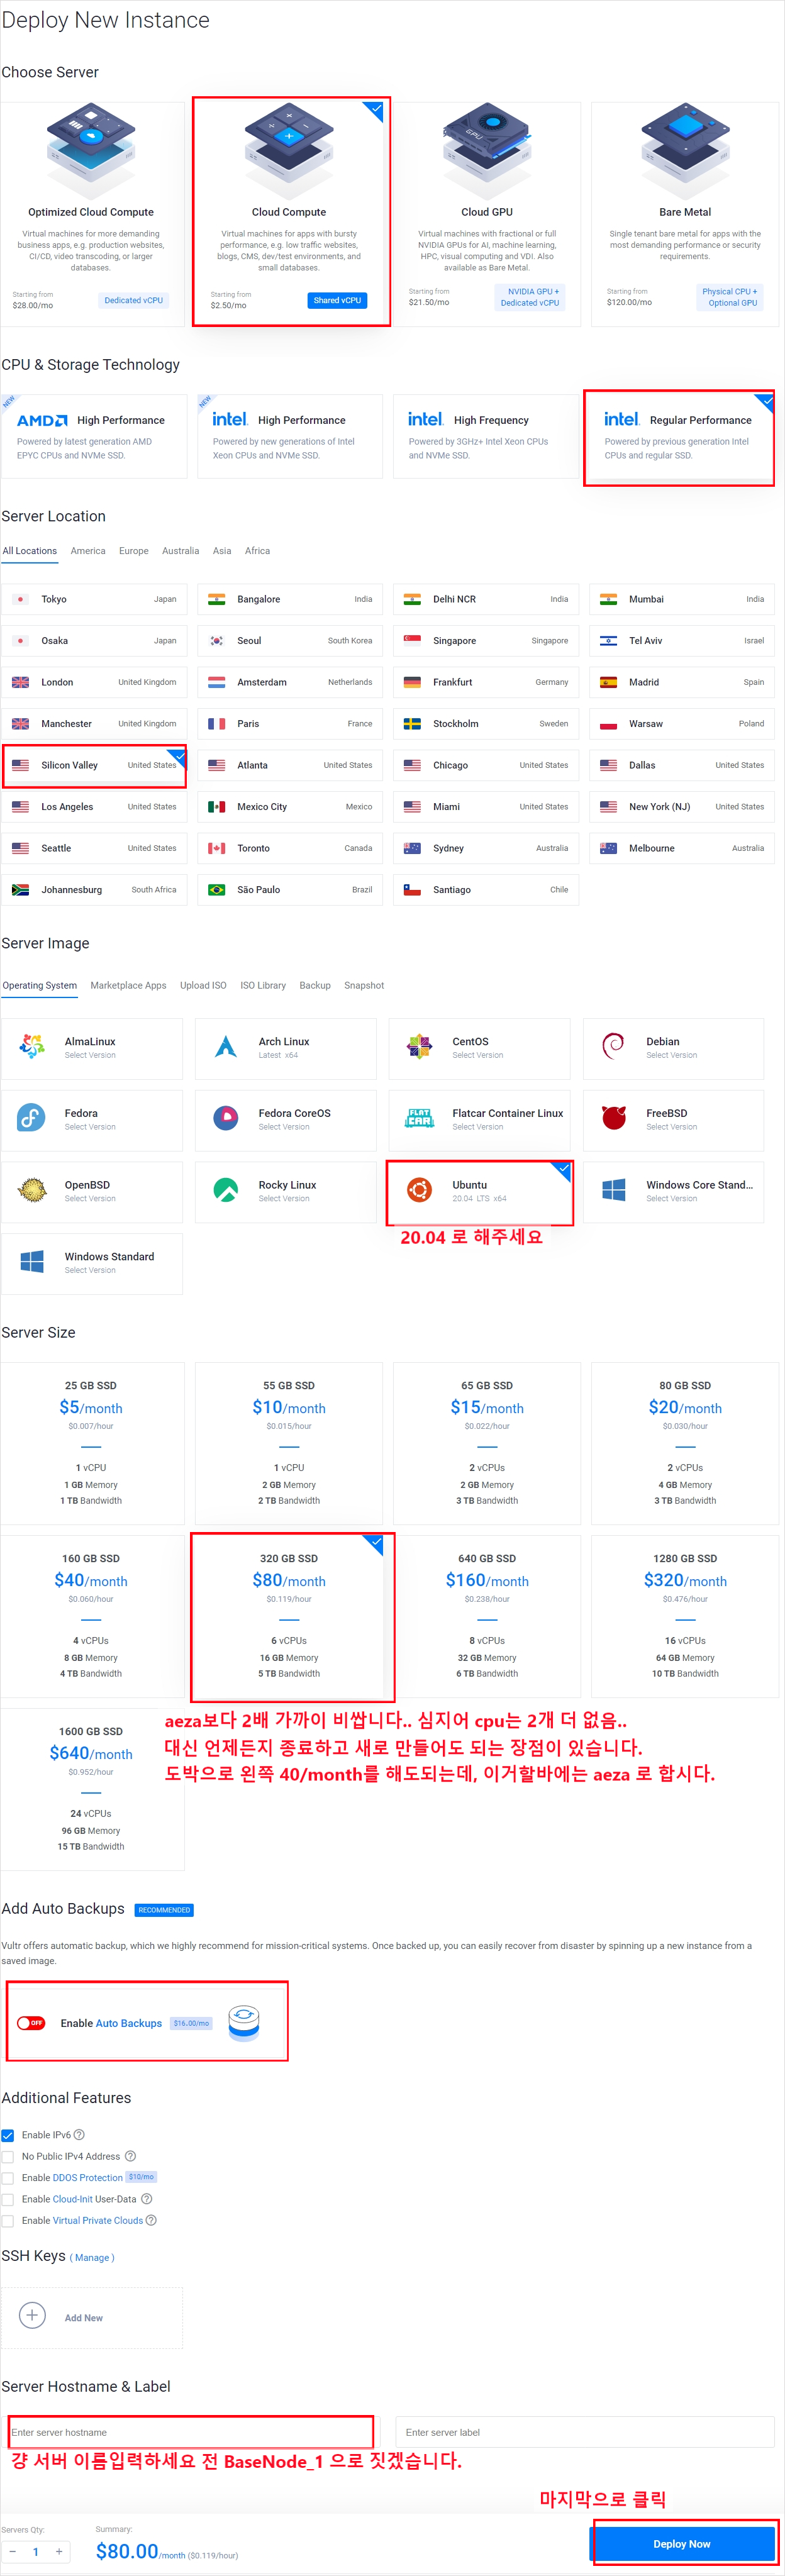The height and width of the screenshot is (2576, 785).
Task: Follow the DDOS Protection link
Action: (x=87, y=2178)
